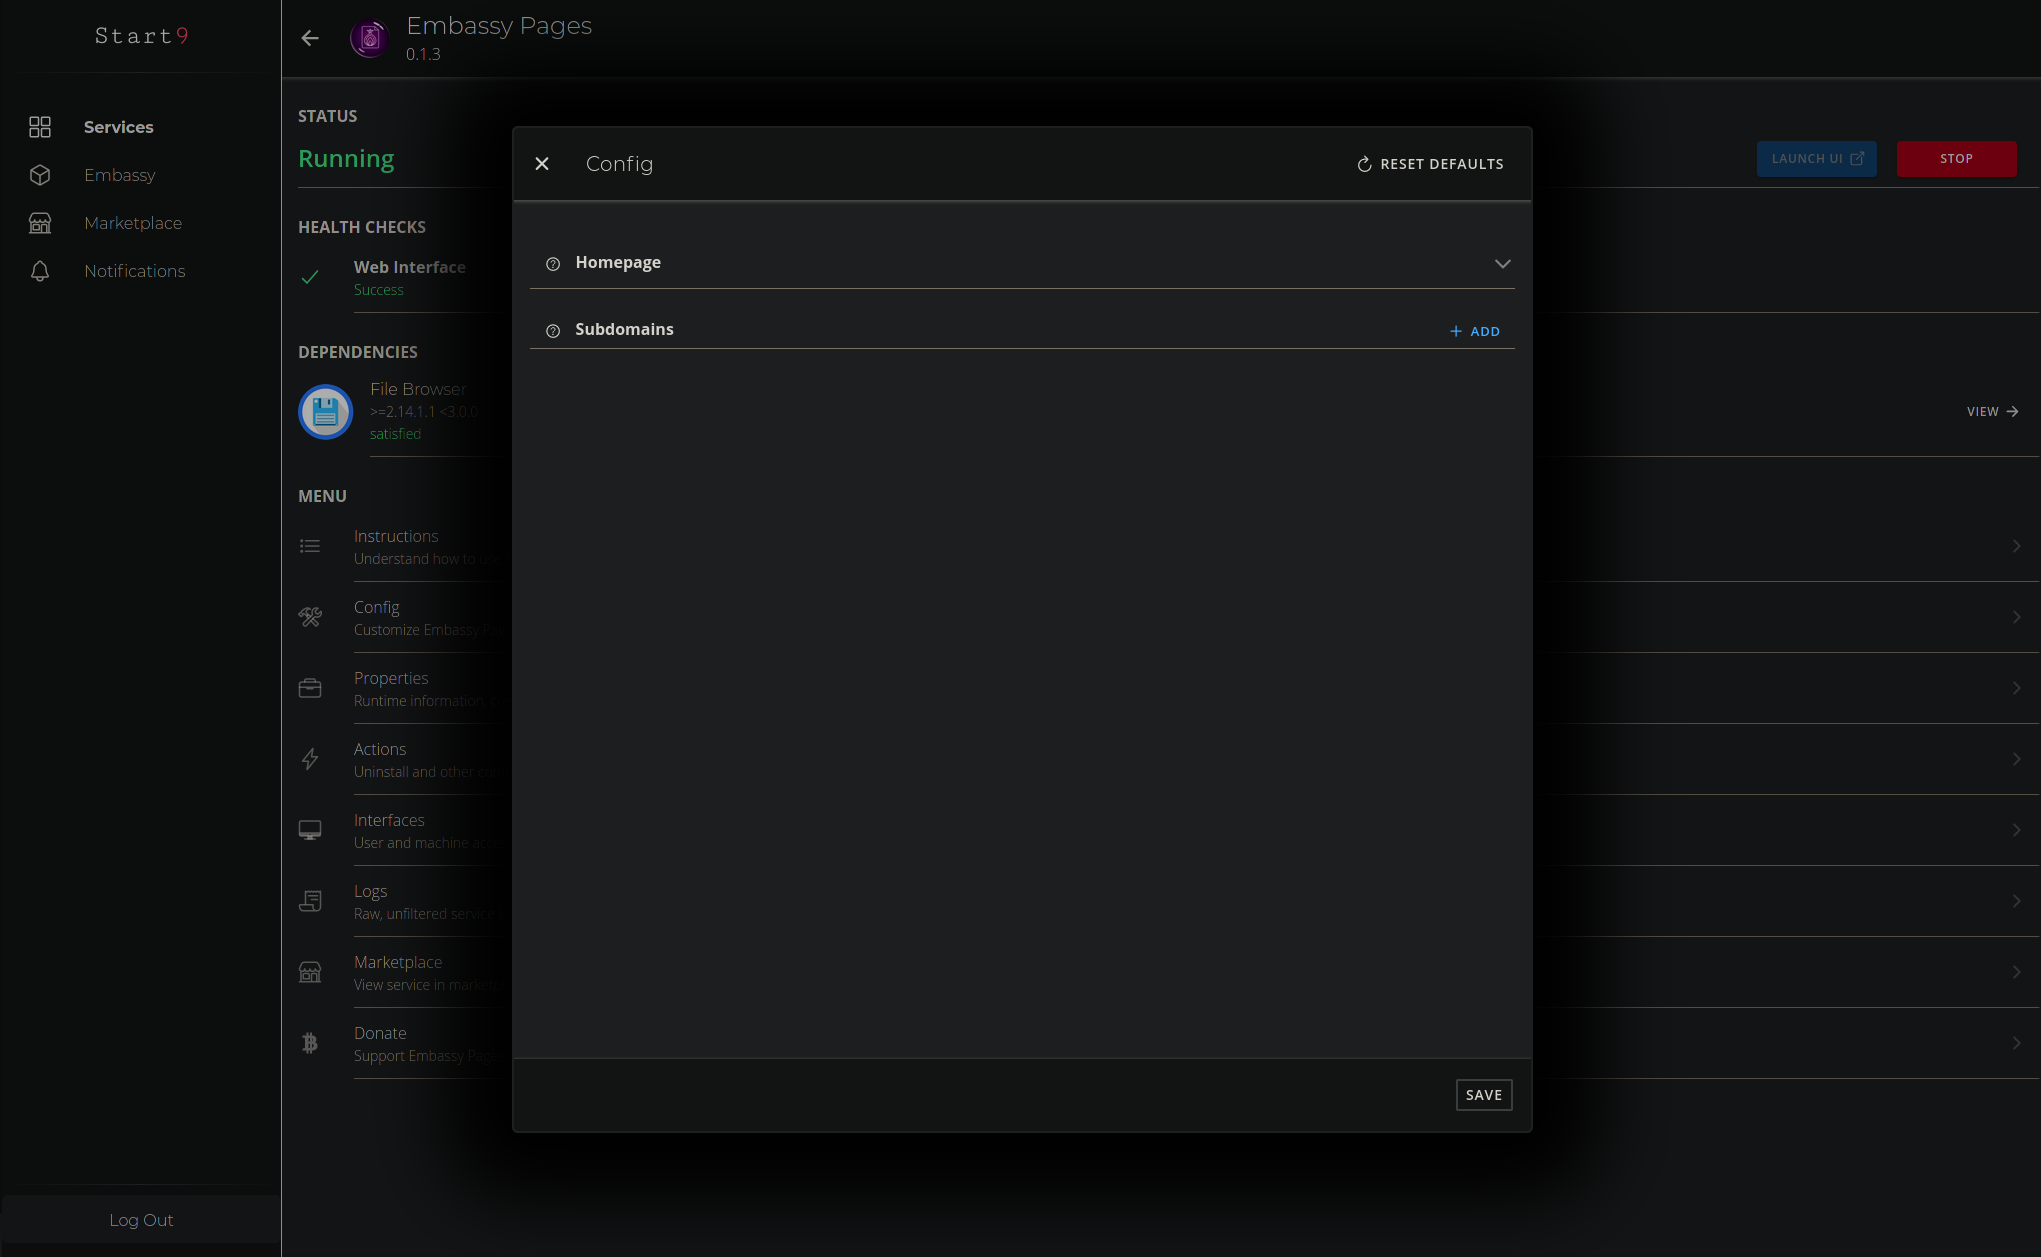
Task: Open Marketplace from the sidebar
Action: point(133,223)
